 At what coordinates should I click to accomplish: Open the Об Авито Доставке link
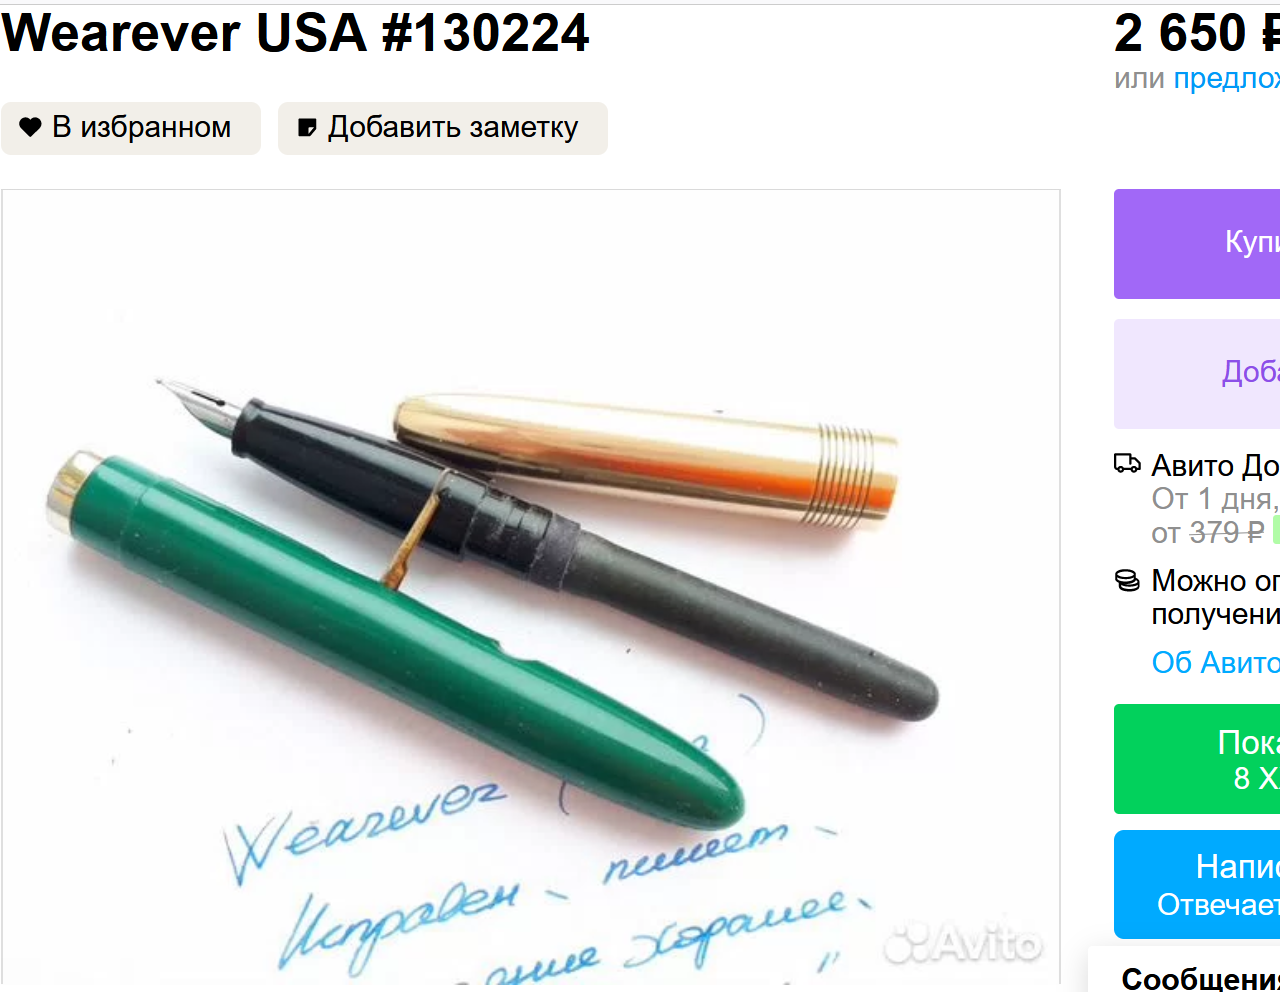1216,662
